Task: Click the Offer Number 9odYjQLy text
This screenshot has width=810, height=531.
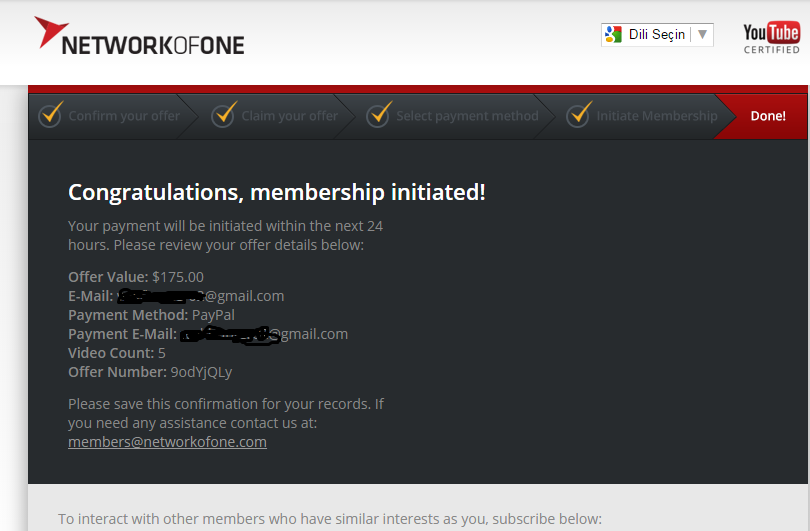Action: pyautogui.click(x=150, y=372)
